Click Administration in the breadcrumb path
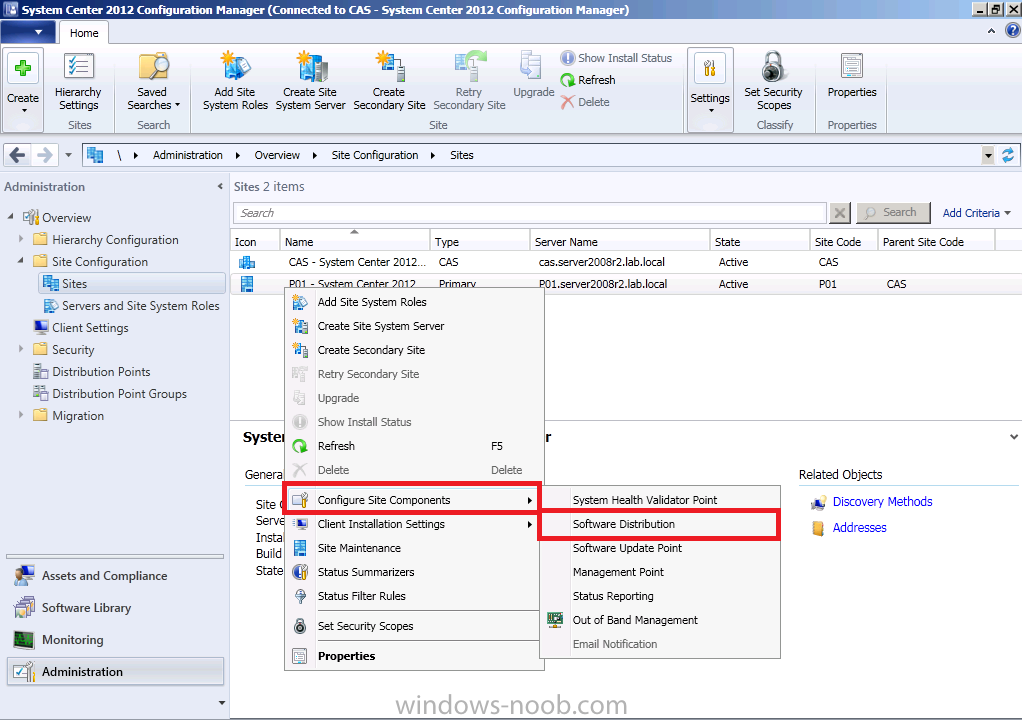Viewport: 1022px width, 720px height. click(x=188, y=155)
